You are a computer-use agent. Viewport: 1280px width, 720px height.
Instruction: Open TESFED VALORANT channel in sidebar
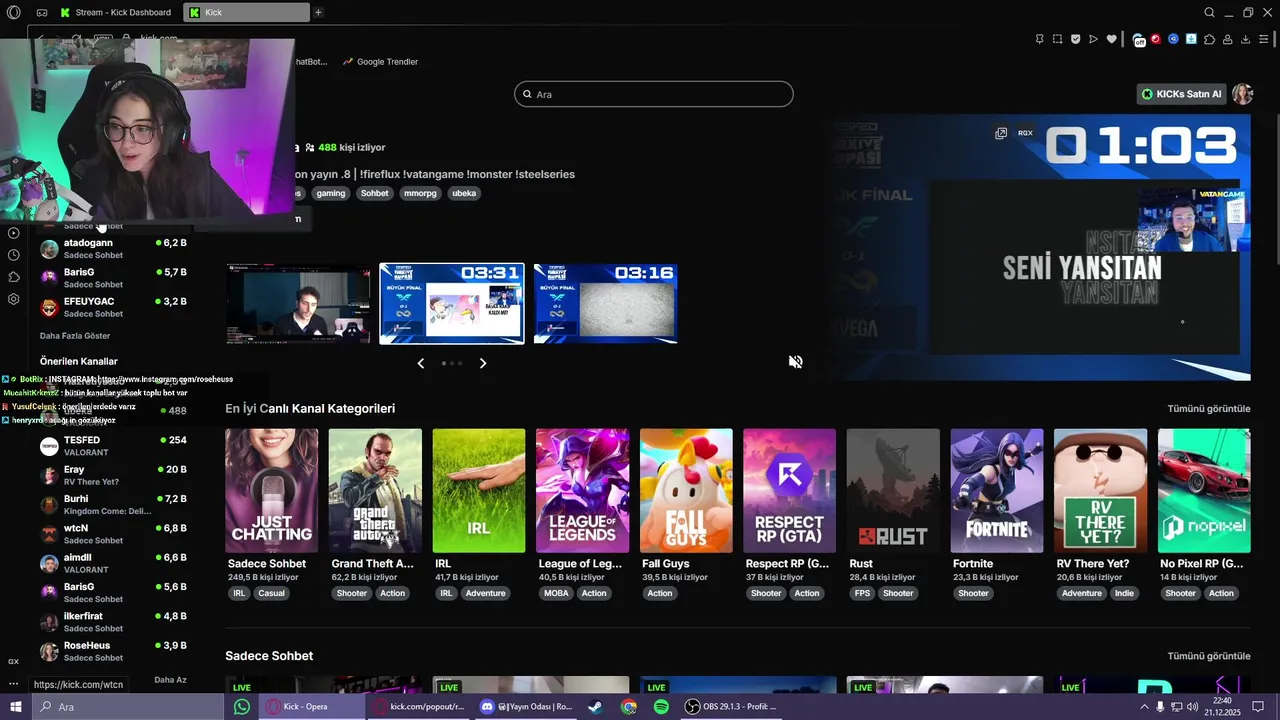point(113,445)
